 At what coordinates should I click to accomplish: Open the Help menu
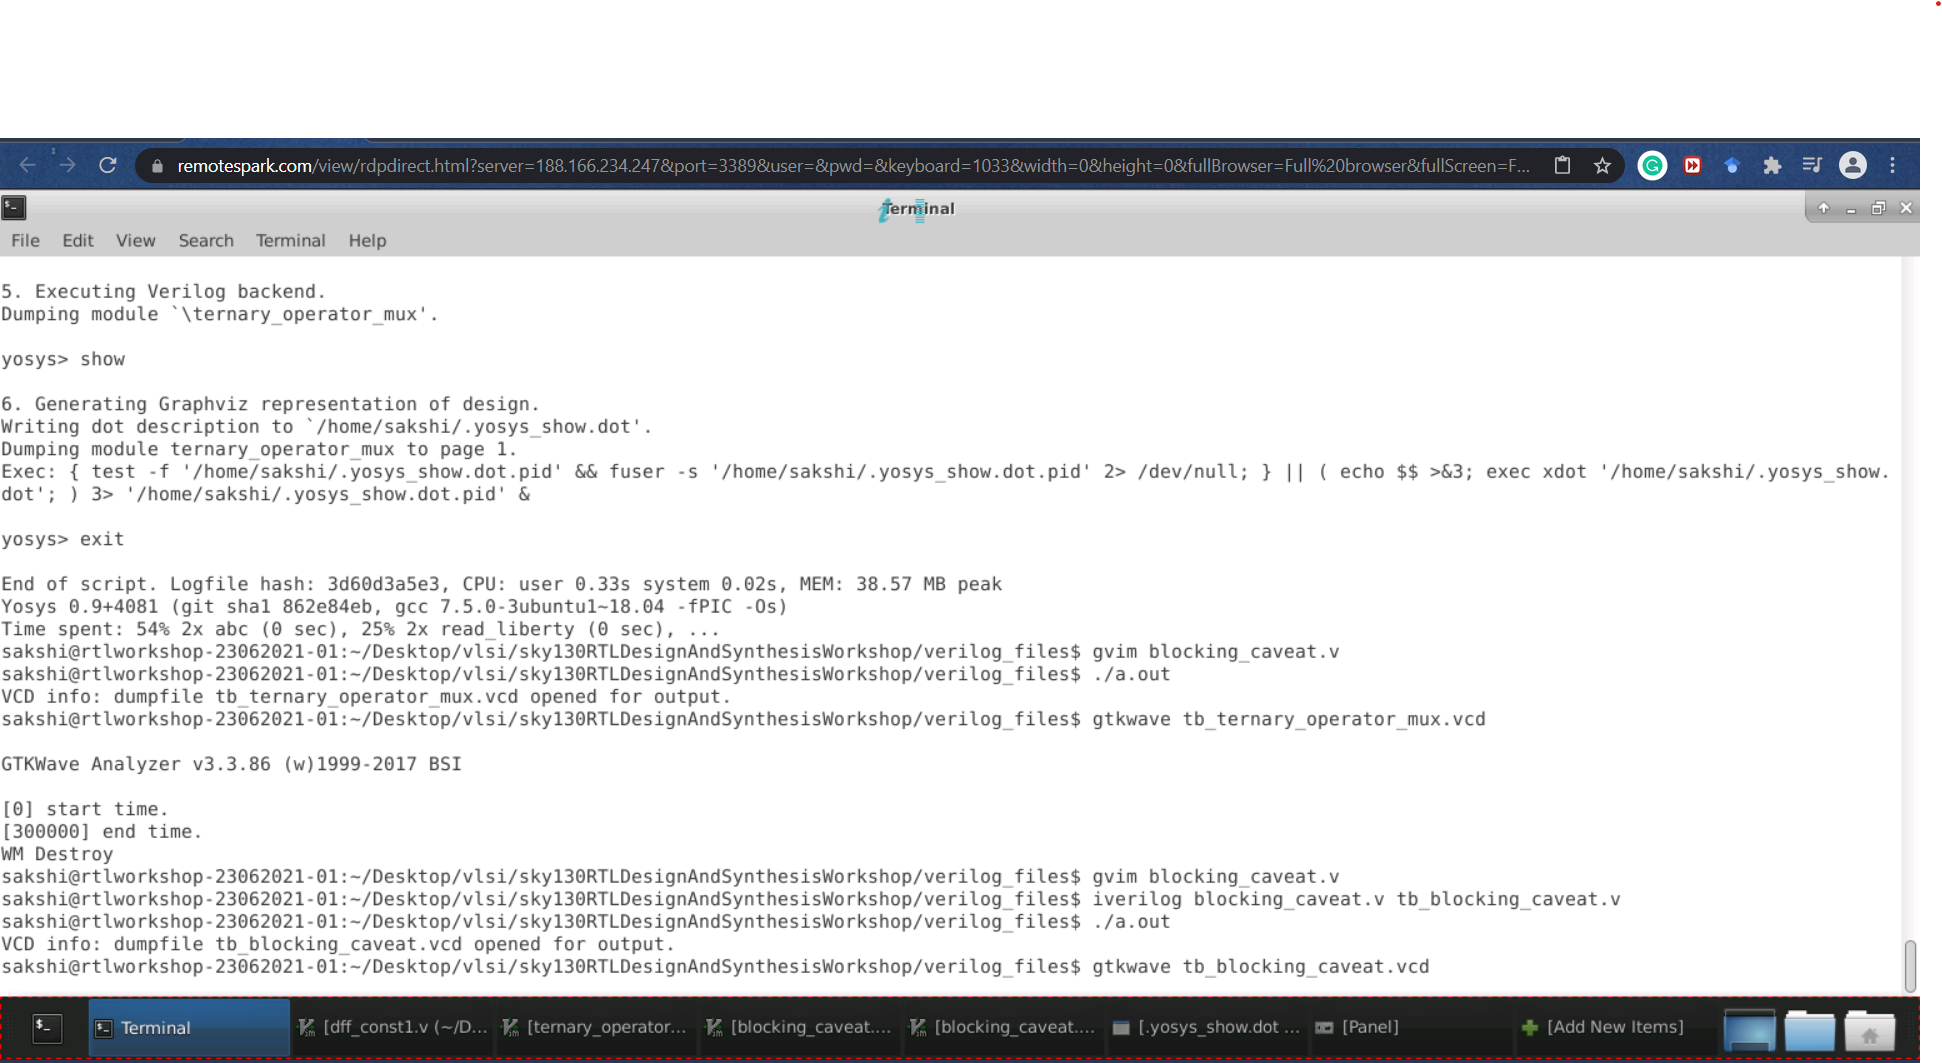pos(367,240)
